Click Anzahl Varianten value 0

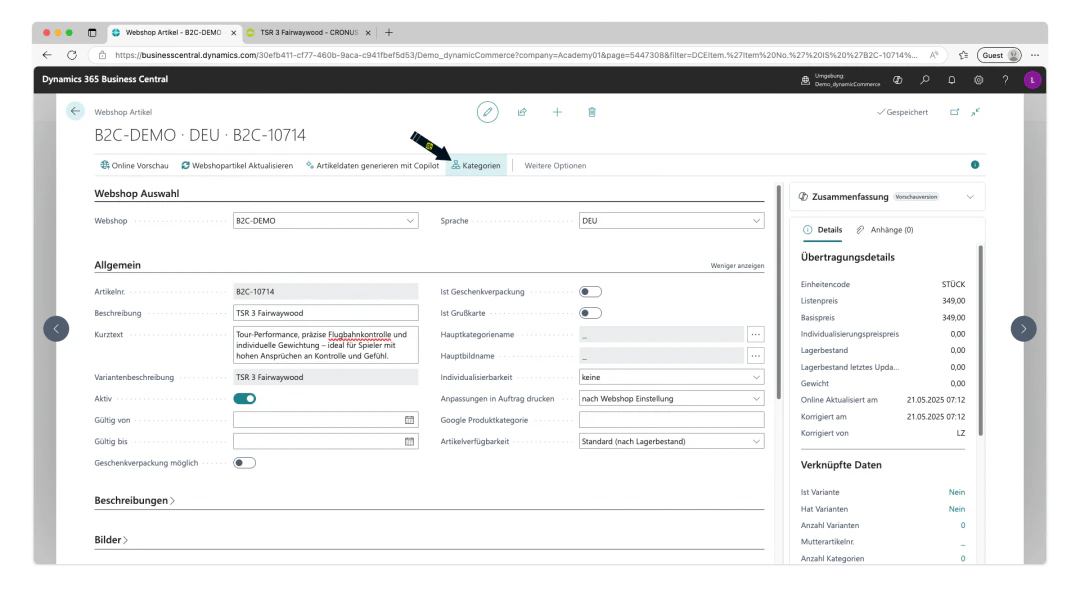(963, 525)
